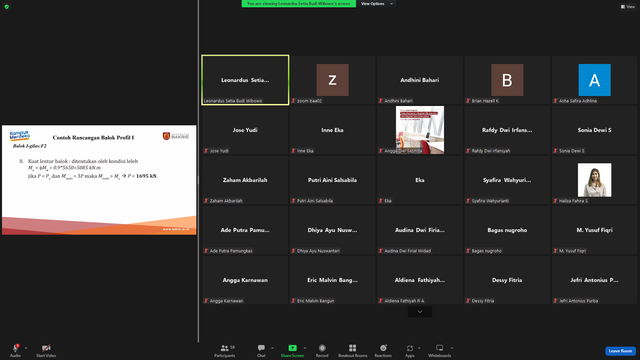Select Eka's participant tile
The height and width of the screenshot is (360, 640).
[420, 180]
